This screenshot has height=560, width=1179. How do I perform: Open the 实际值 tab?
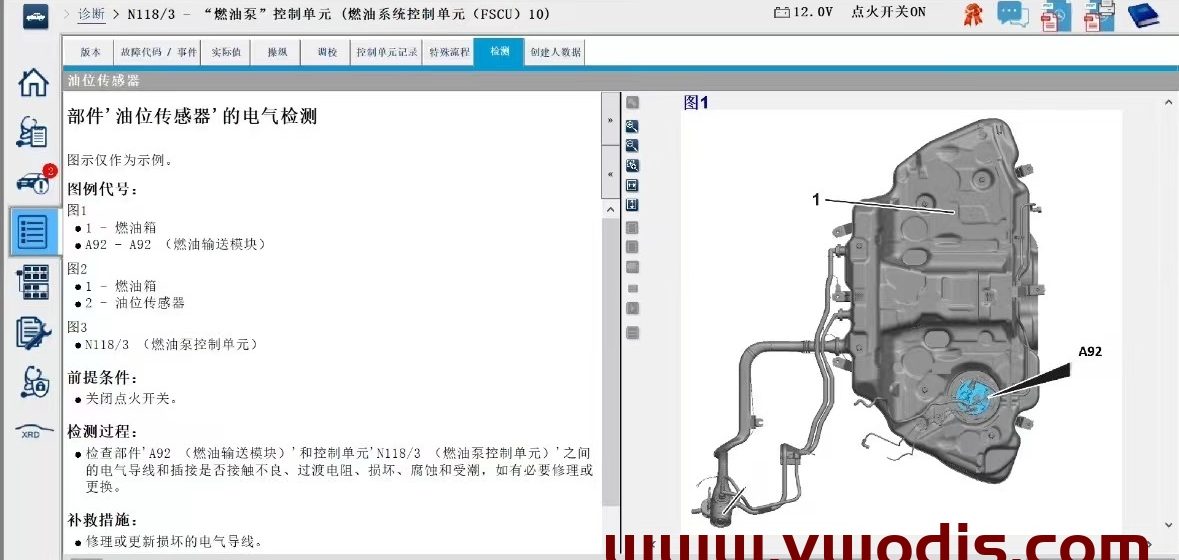click(225, 52)
